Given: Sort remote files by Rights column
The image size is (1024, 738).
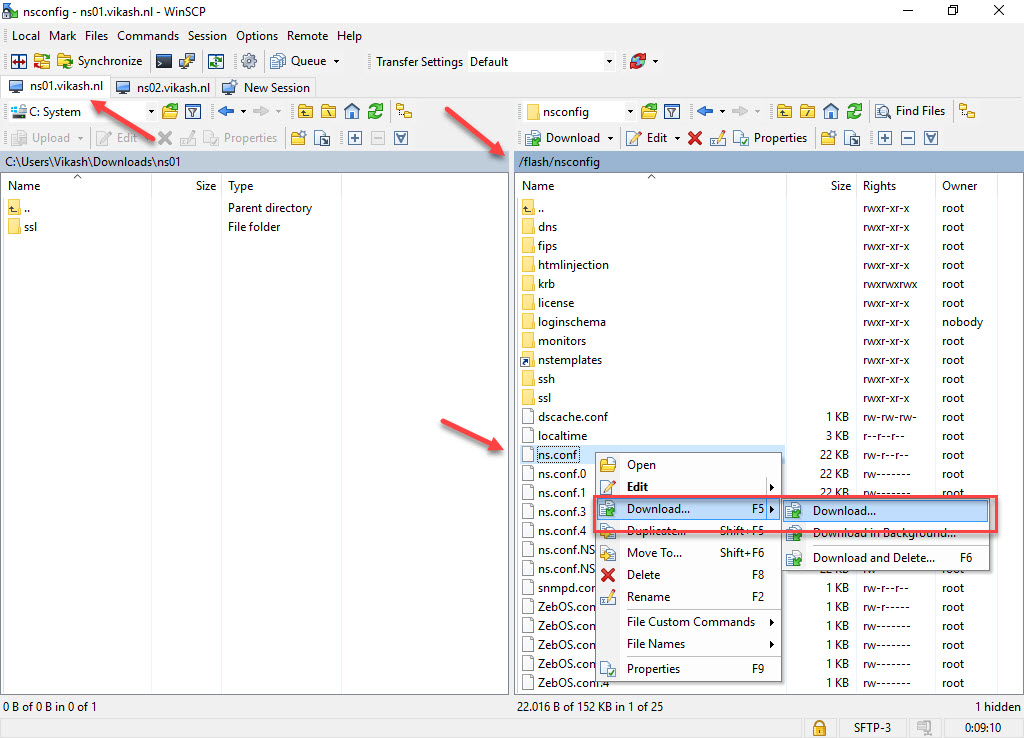Looking at the screenshot, I should coord(896,186).
